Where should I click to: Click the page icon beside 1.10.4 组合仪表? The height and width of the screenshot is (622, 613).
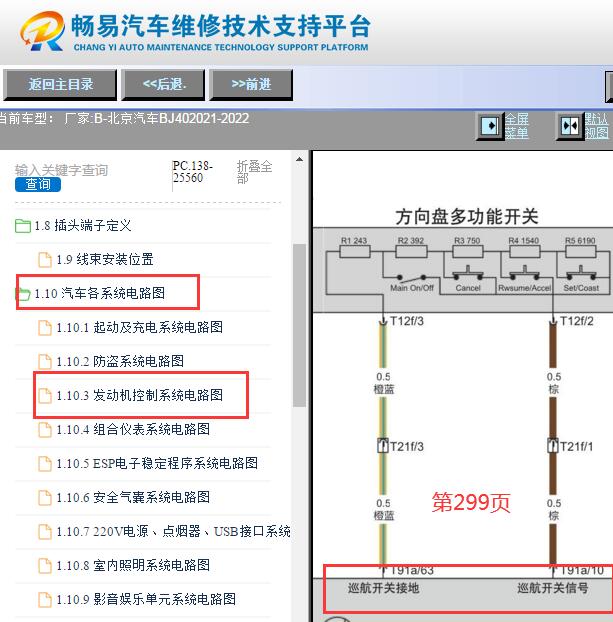click(45, 430)
